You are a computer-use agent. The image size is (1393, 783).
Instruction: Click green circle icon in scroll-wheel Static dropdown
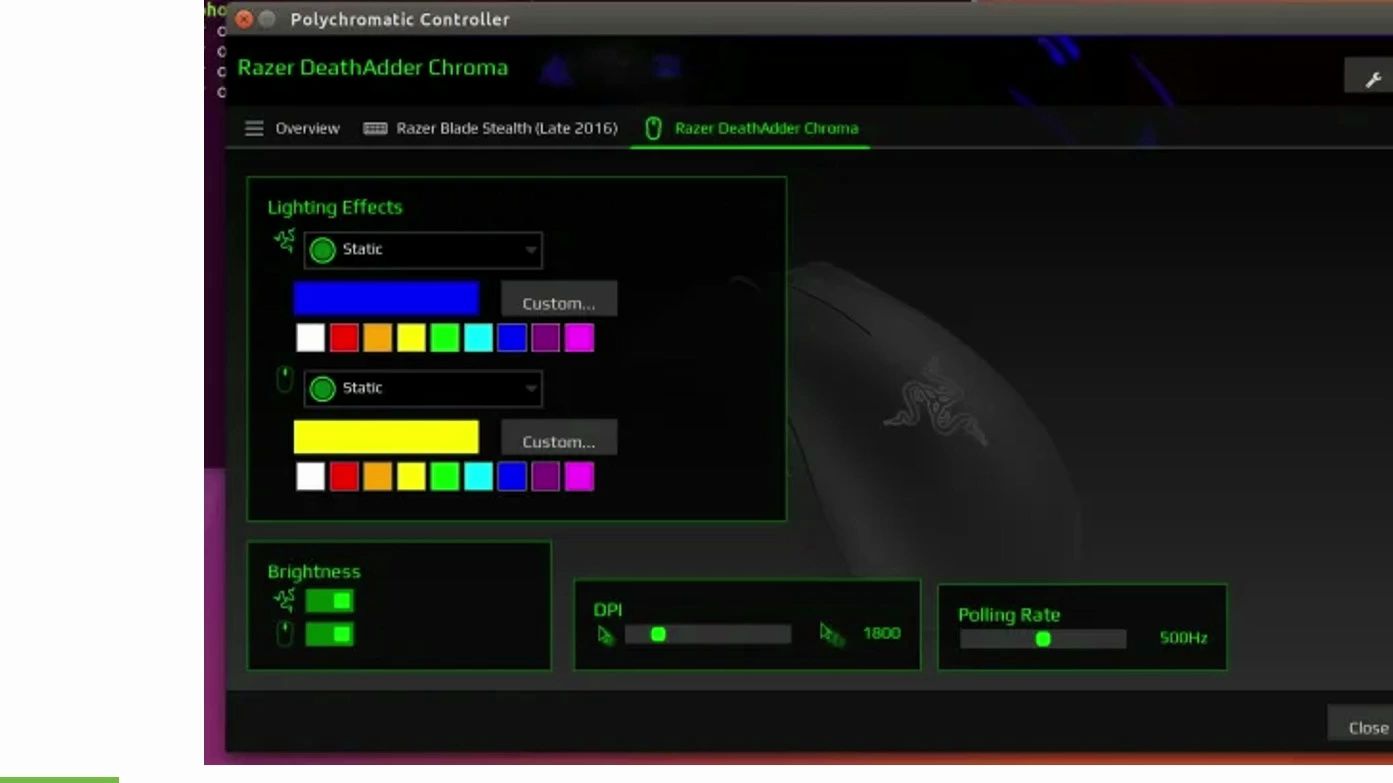[x=322, y=389]
